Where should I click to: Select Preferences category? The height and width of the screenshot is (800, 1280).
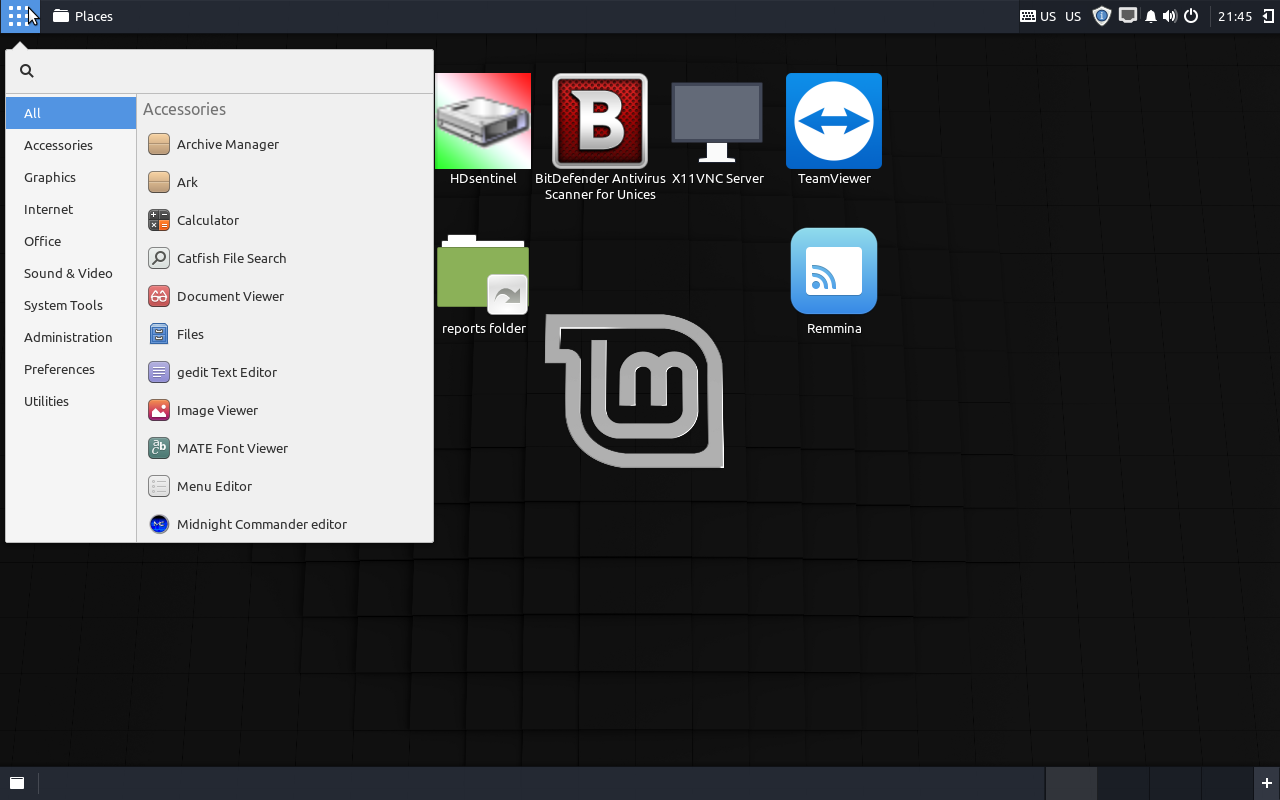[x=71, y=369]
